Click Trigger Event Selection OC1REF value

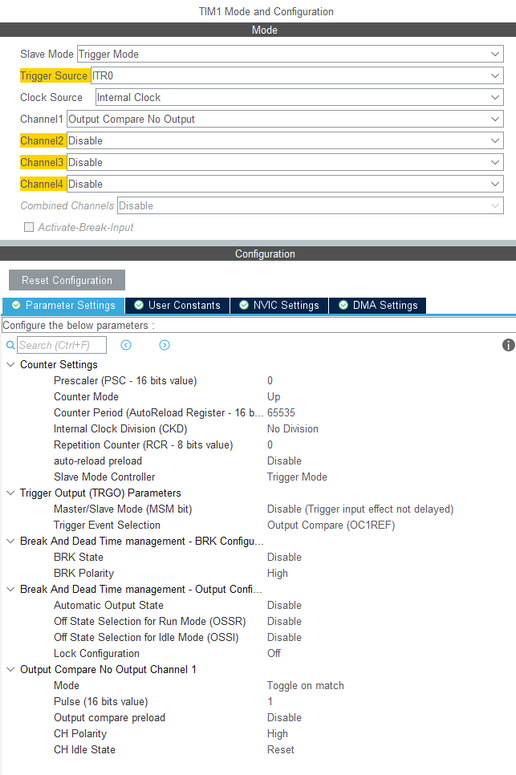click(331, 525)
